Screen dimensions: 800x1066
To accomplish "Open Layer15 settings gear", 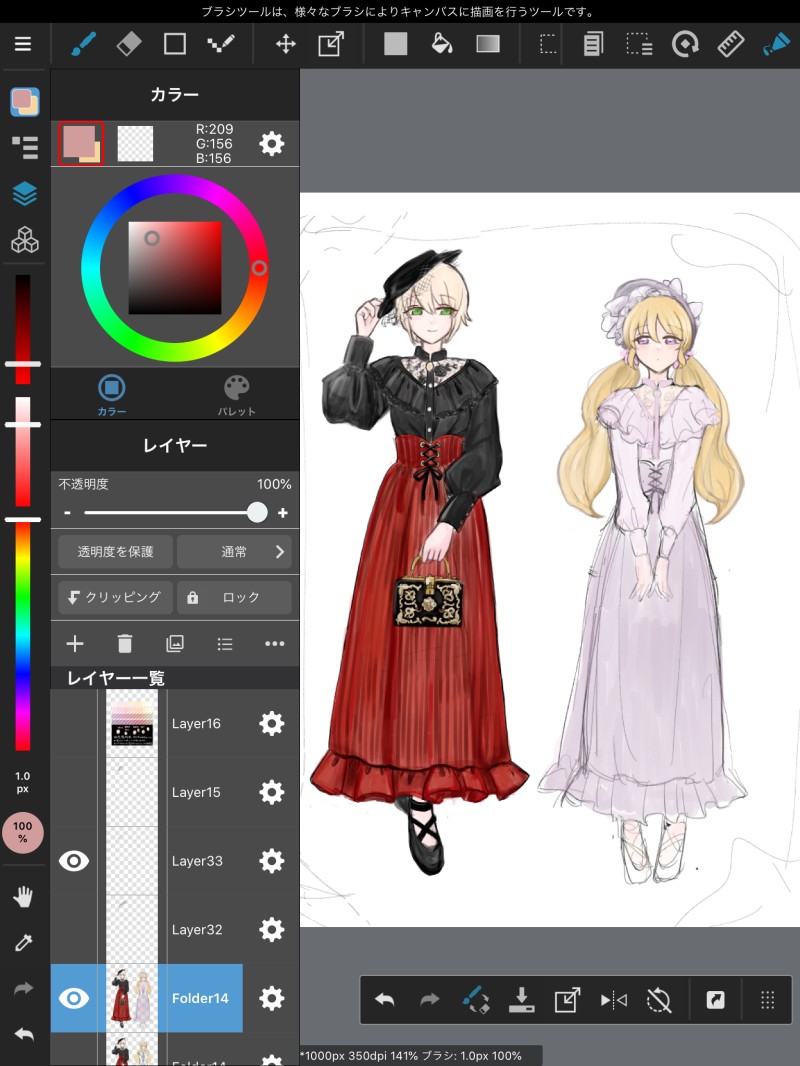I will [272, 792].
